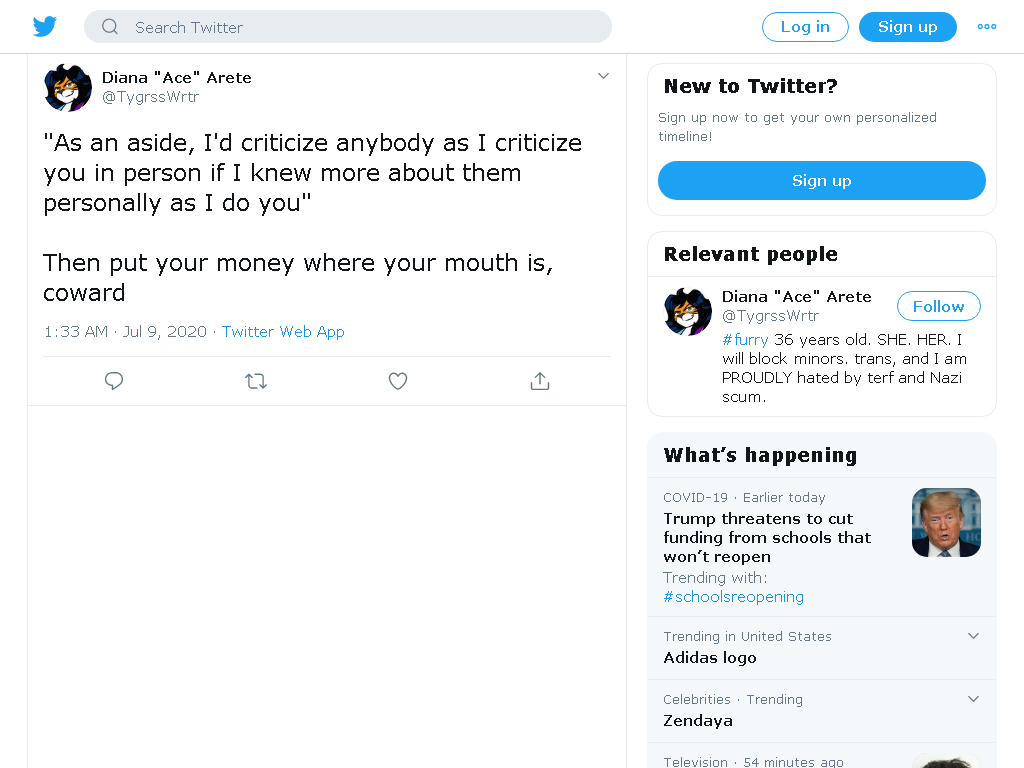Reply to the tweet via speech bubble icon
This screenshot has width=1024, height=768.
[x=114, y=381]
